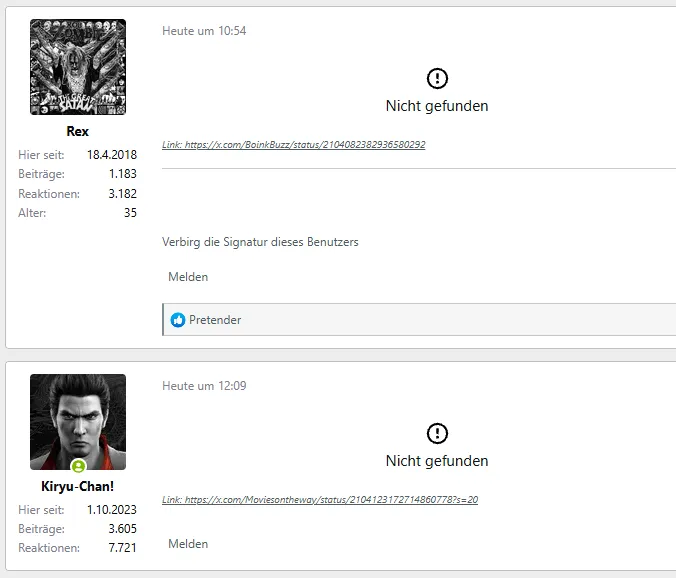Open the Rex username profile link
This screenshot has height=578, width=676.
click(x=78, y=131)
